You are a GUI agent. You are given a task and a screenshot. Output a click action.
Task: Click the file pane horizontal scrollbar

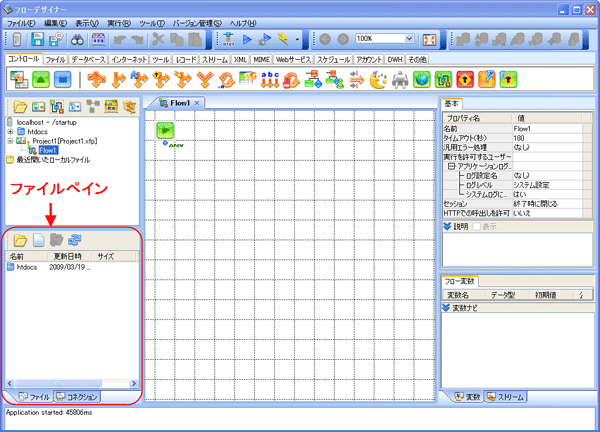(60, 383)
